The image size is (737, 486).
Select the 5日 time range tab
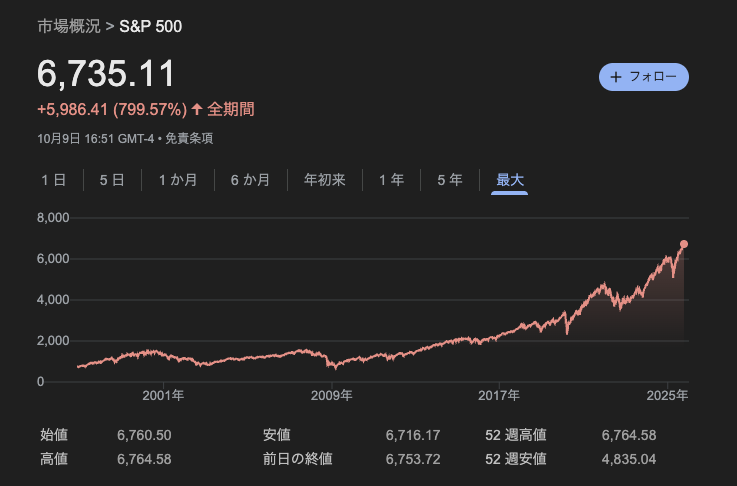click(112, 180)
